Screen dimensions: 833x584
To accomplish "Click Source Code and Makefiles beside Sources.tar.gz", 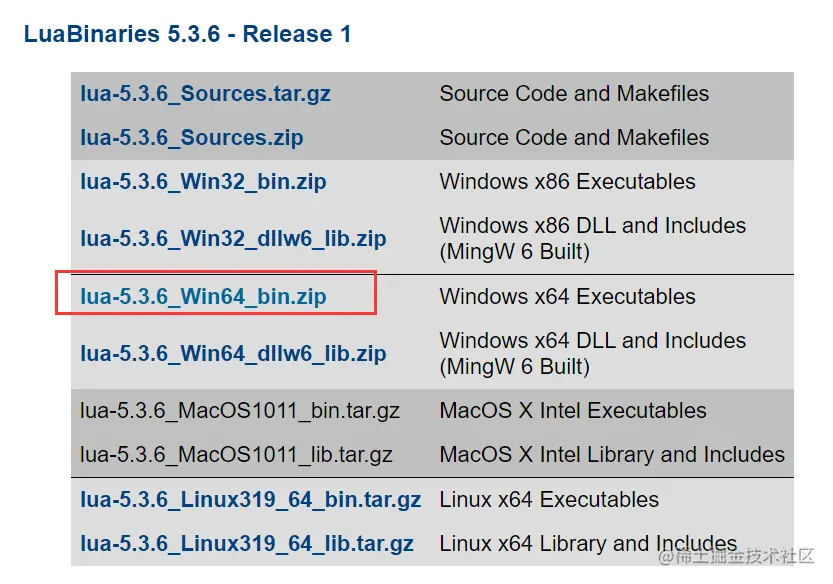I will (x=574, y=94).
